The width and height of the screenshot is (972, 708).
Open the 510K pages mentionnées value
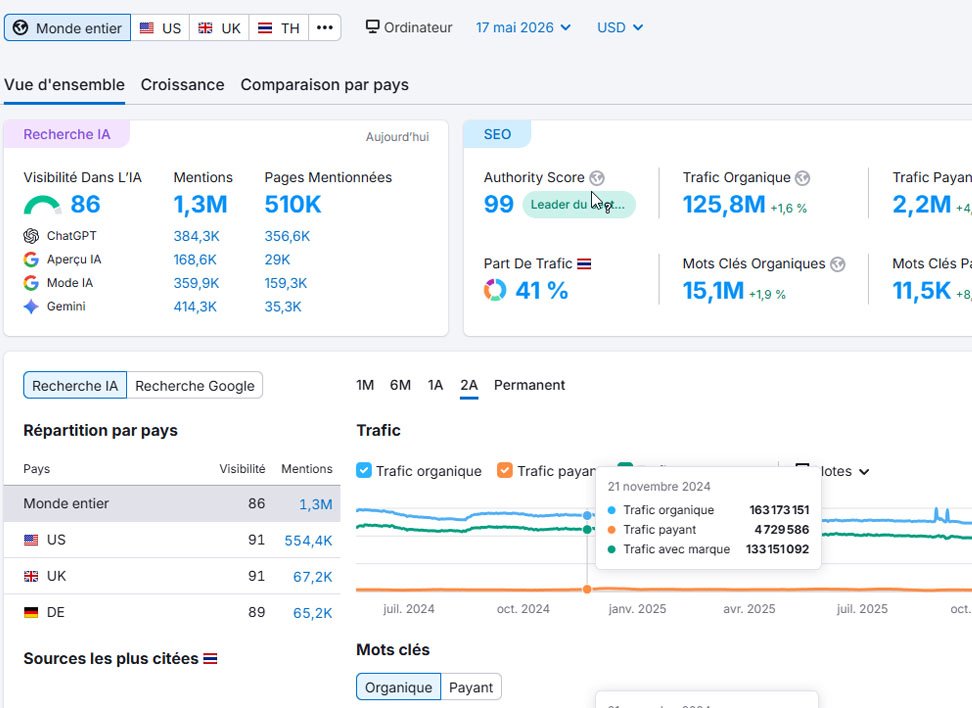pos(293,205)
